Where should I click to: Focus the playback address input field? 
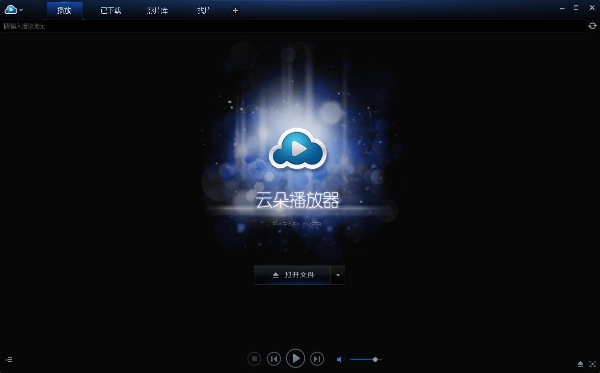point(293,26)
